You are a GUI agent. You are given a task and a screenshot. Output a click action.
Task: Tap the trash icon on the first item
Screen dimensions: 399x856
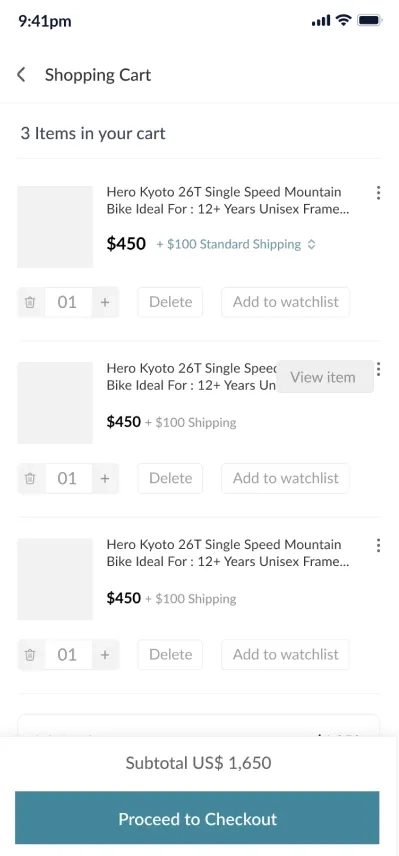coord(31,302)
